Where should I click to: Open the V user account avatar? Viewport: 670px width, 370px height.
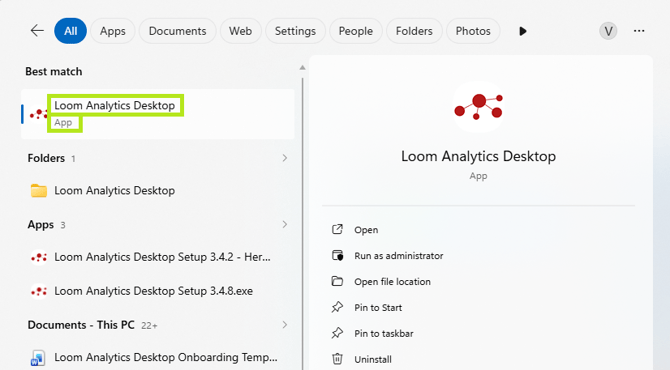(608, 31)
